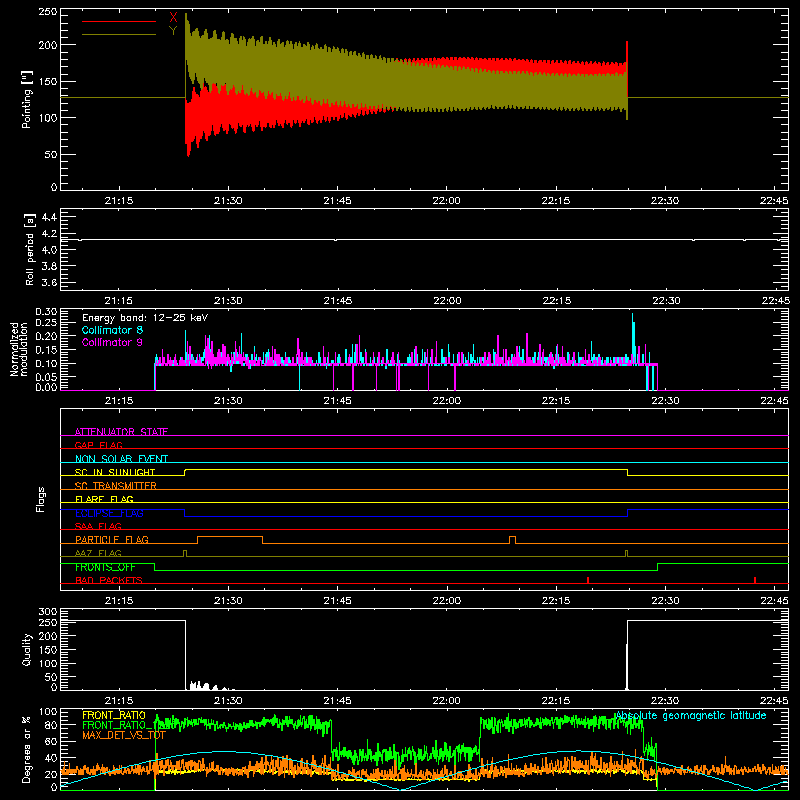
Task: Click the Normalized modulation axis title
Action: click(x=18, y=349)
